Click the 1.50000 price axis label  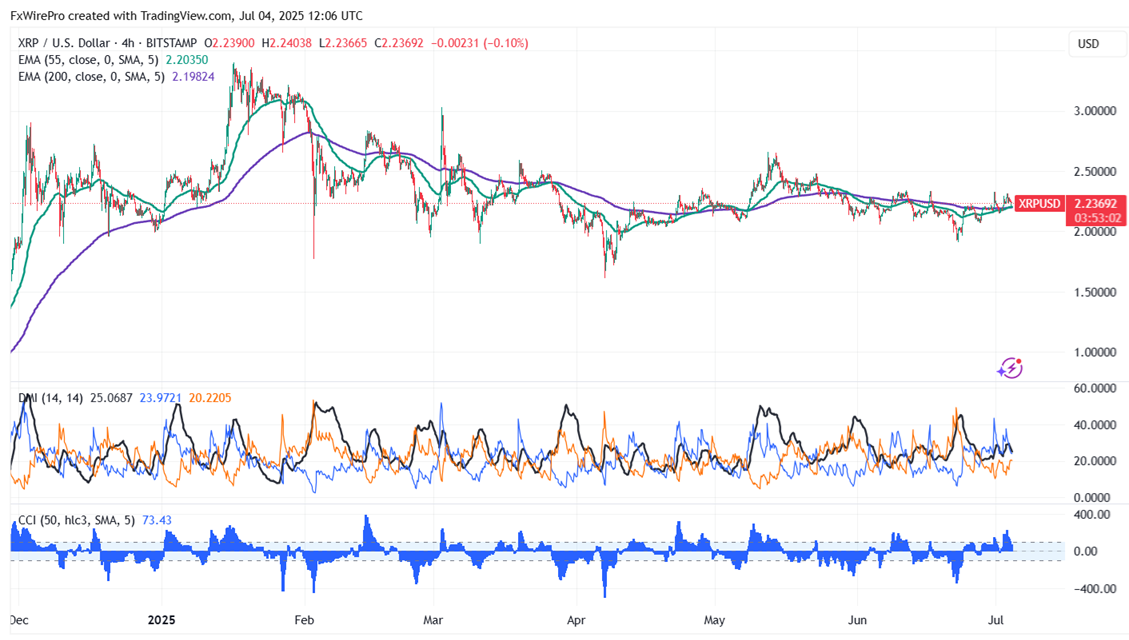[x=1094, y=292]
